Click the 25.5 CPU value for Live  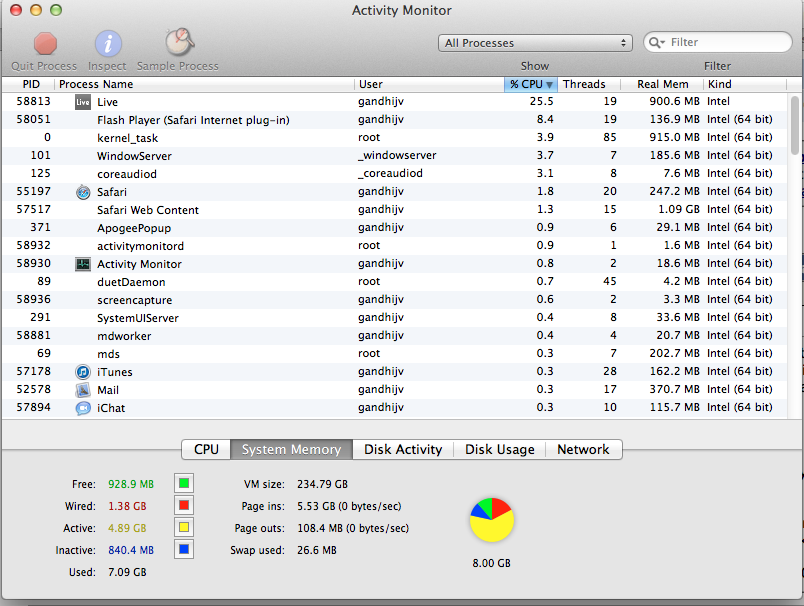coord(541,102)
